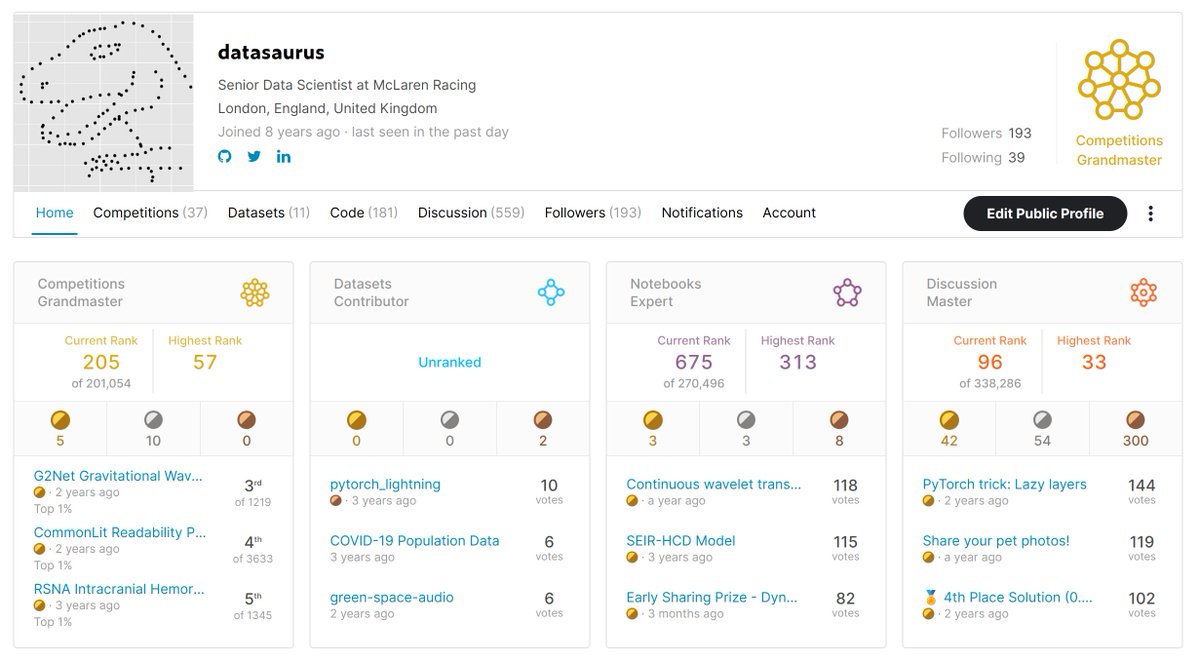The image size is (1200, 662).
Task: Open the COVID-19 Population Data dataset
Action: 414,541
